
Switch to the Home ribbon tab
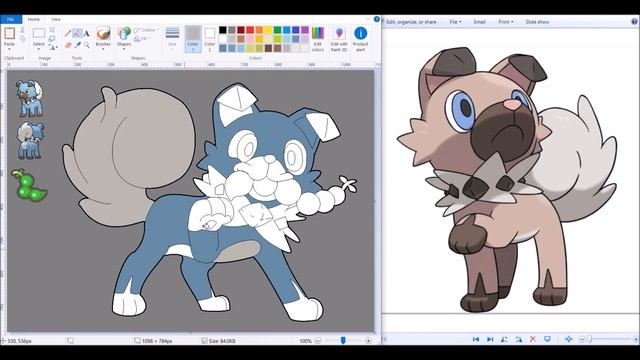point(34,19)
